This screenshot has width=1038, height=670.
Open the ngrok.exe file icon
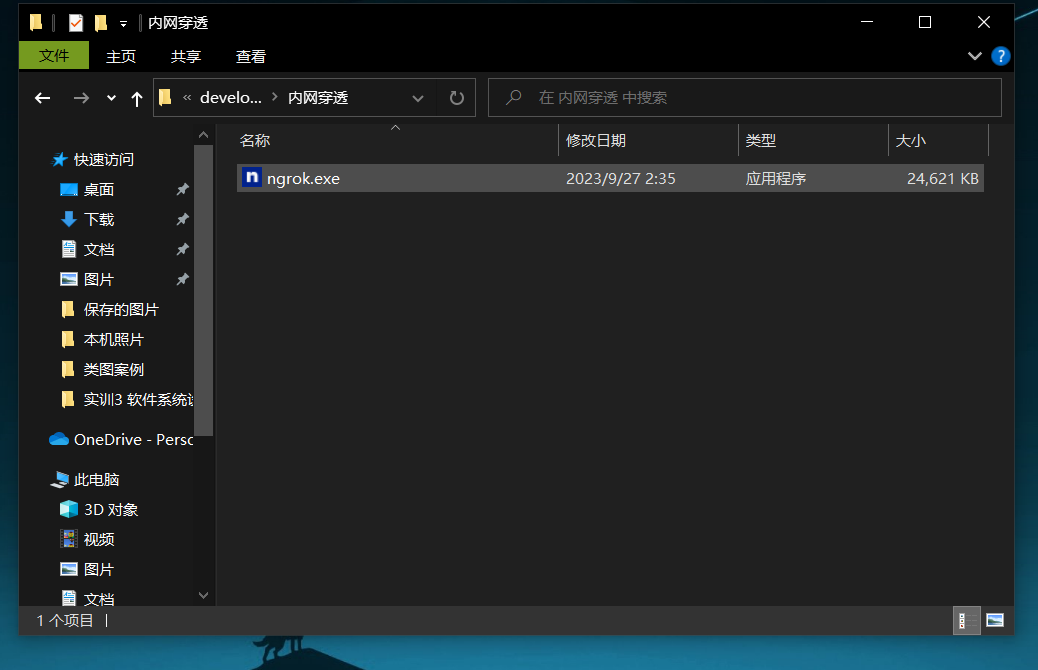tap(252, 177)
